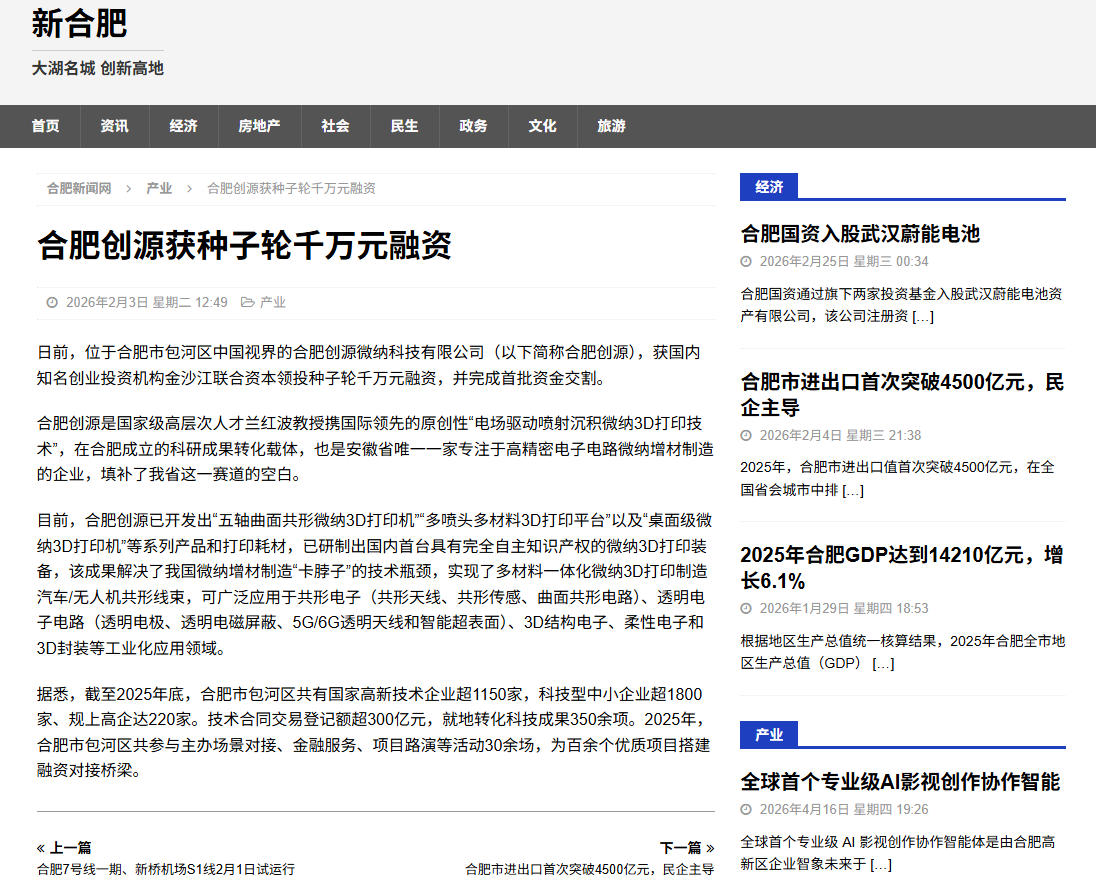Click clock icon next to 2026年2月25日
Viewport: 1096px width, 895px height.
point(746,262)
